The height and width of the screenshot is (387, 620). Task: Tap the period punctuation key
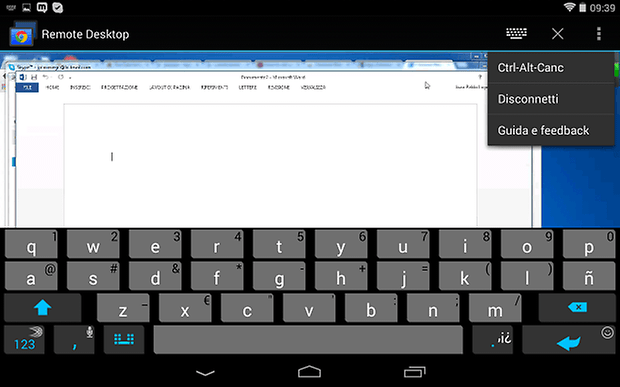(492, 340)
